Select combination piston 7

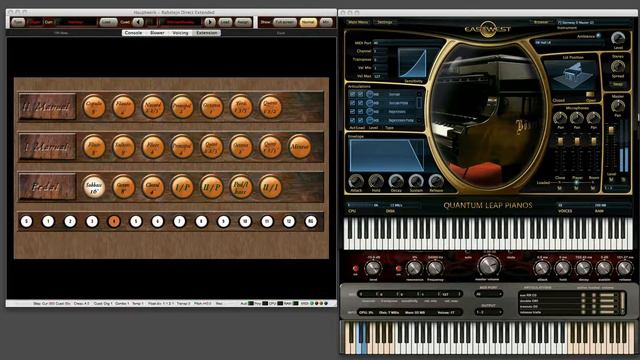tap(180, 222)
